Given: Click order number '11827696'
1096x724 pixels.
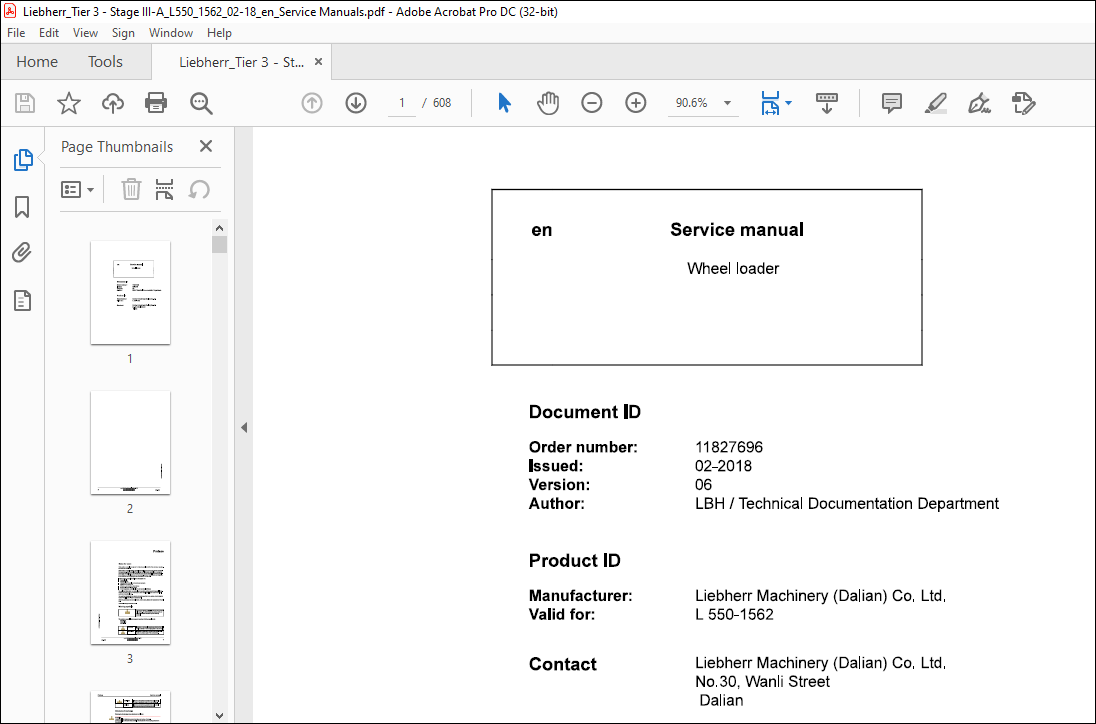Looking at the screenshot, I should point(729,447).
